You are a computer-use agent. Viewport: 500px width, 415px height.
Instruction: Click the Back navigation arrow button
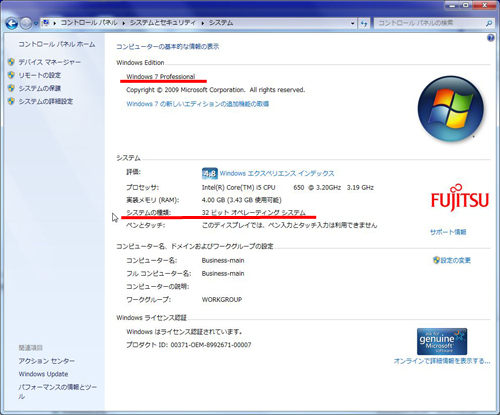coord(12,23)
